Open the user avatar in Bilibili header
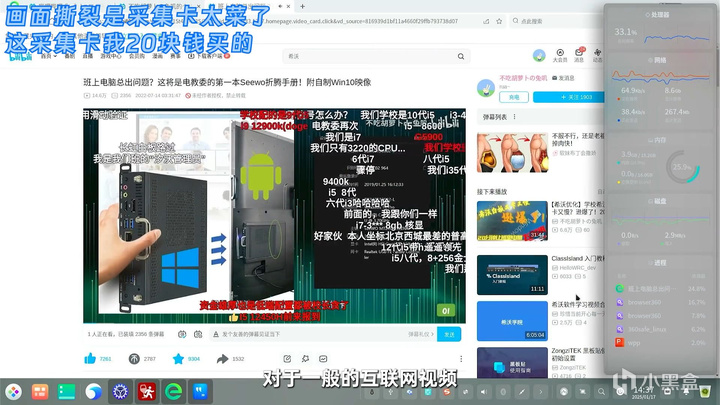Viewport: 720px width, 405px height. (x=539, y=55)
